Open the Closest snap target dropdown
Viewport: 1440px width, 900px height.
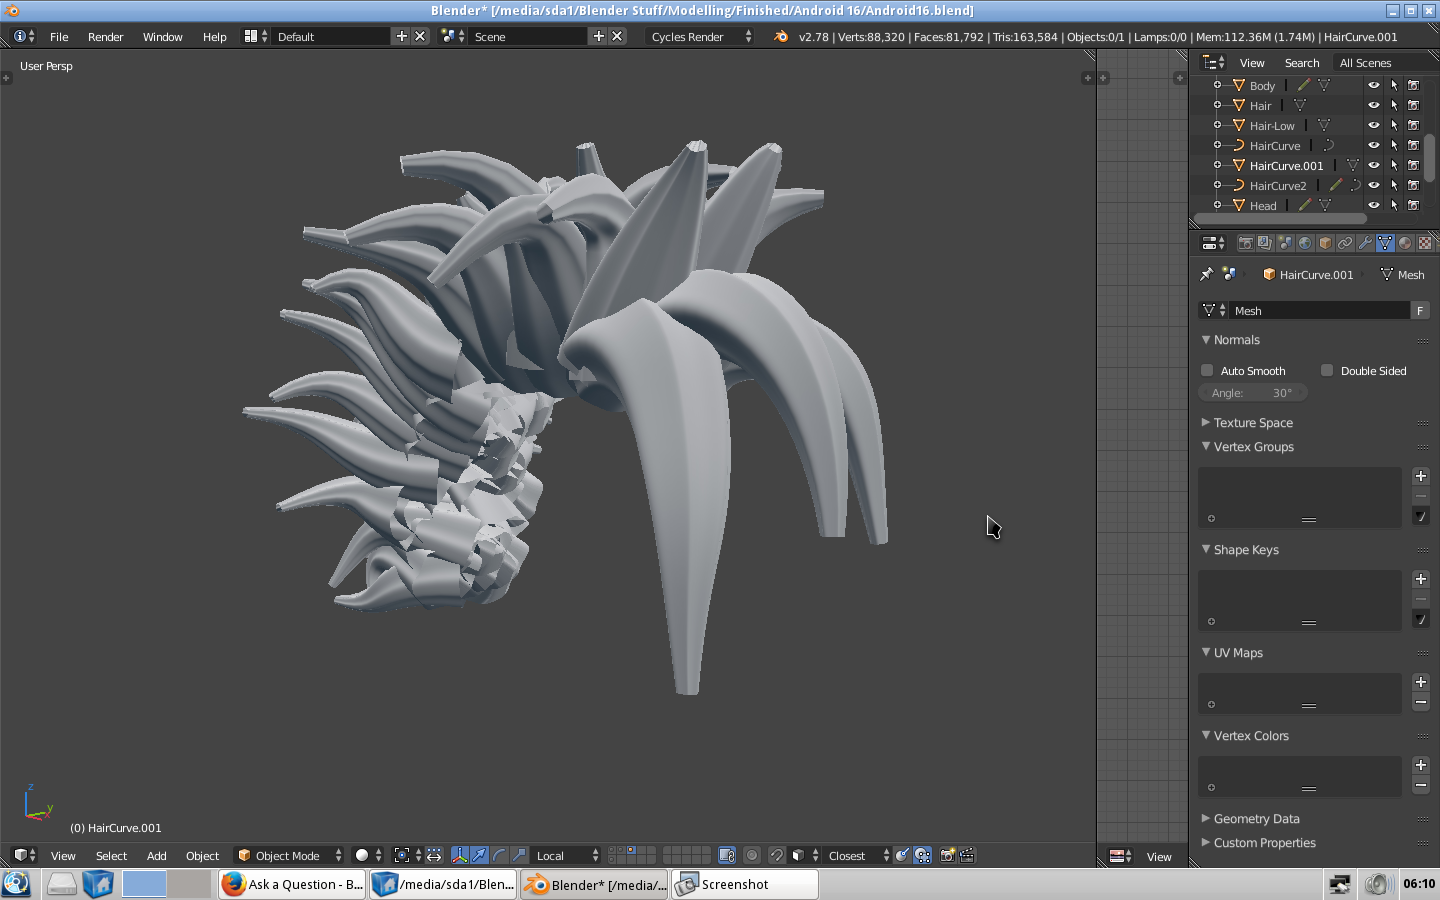[x=857, y=855]
